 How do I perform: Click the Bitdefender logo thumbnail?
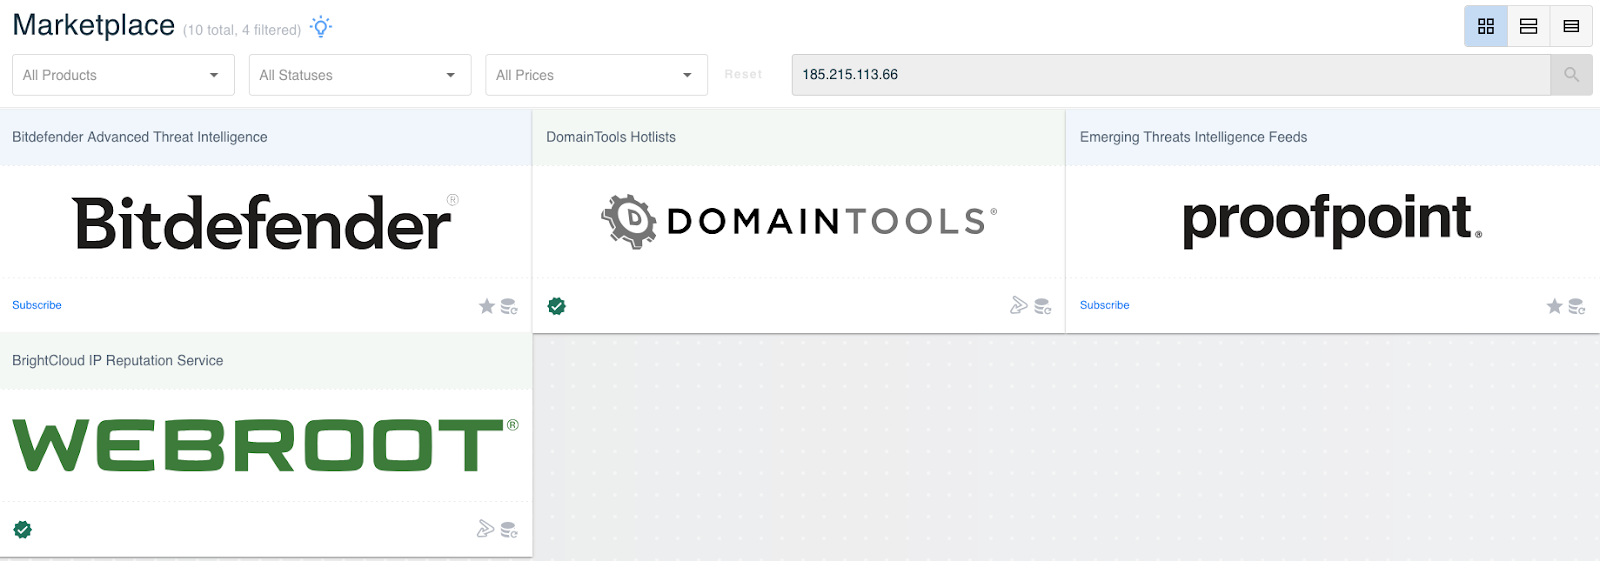point(265,222)
